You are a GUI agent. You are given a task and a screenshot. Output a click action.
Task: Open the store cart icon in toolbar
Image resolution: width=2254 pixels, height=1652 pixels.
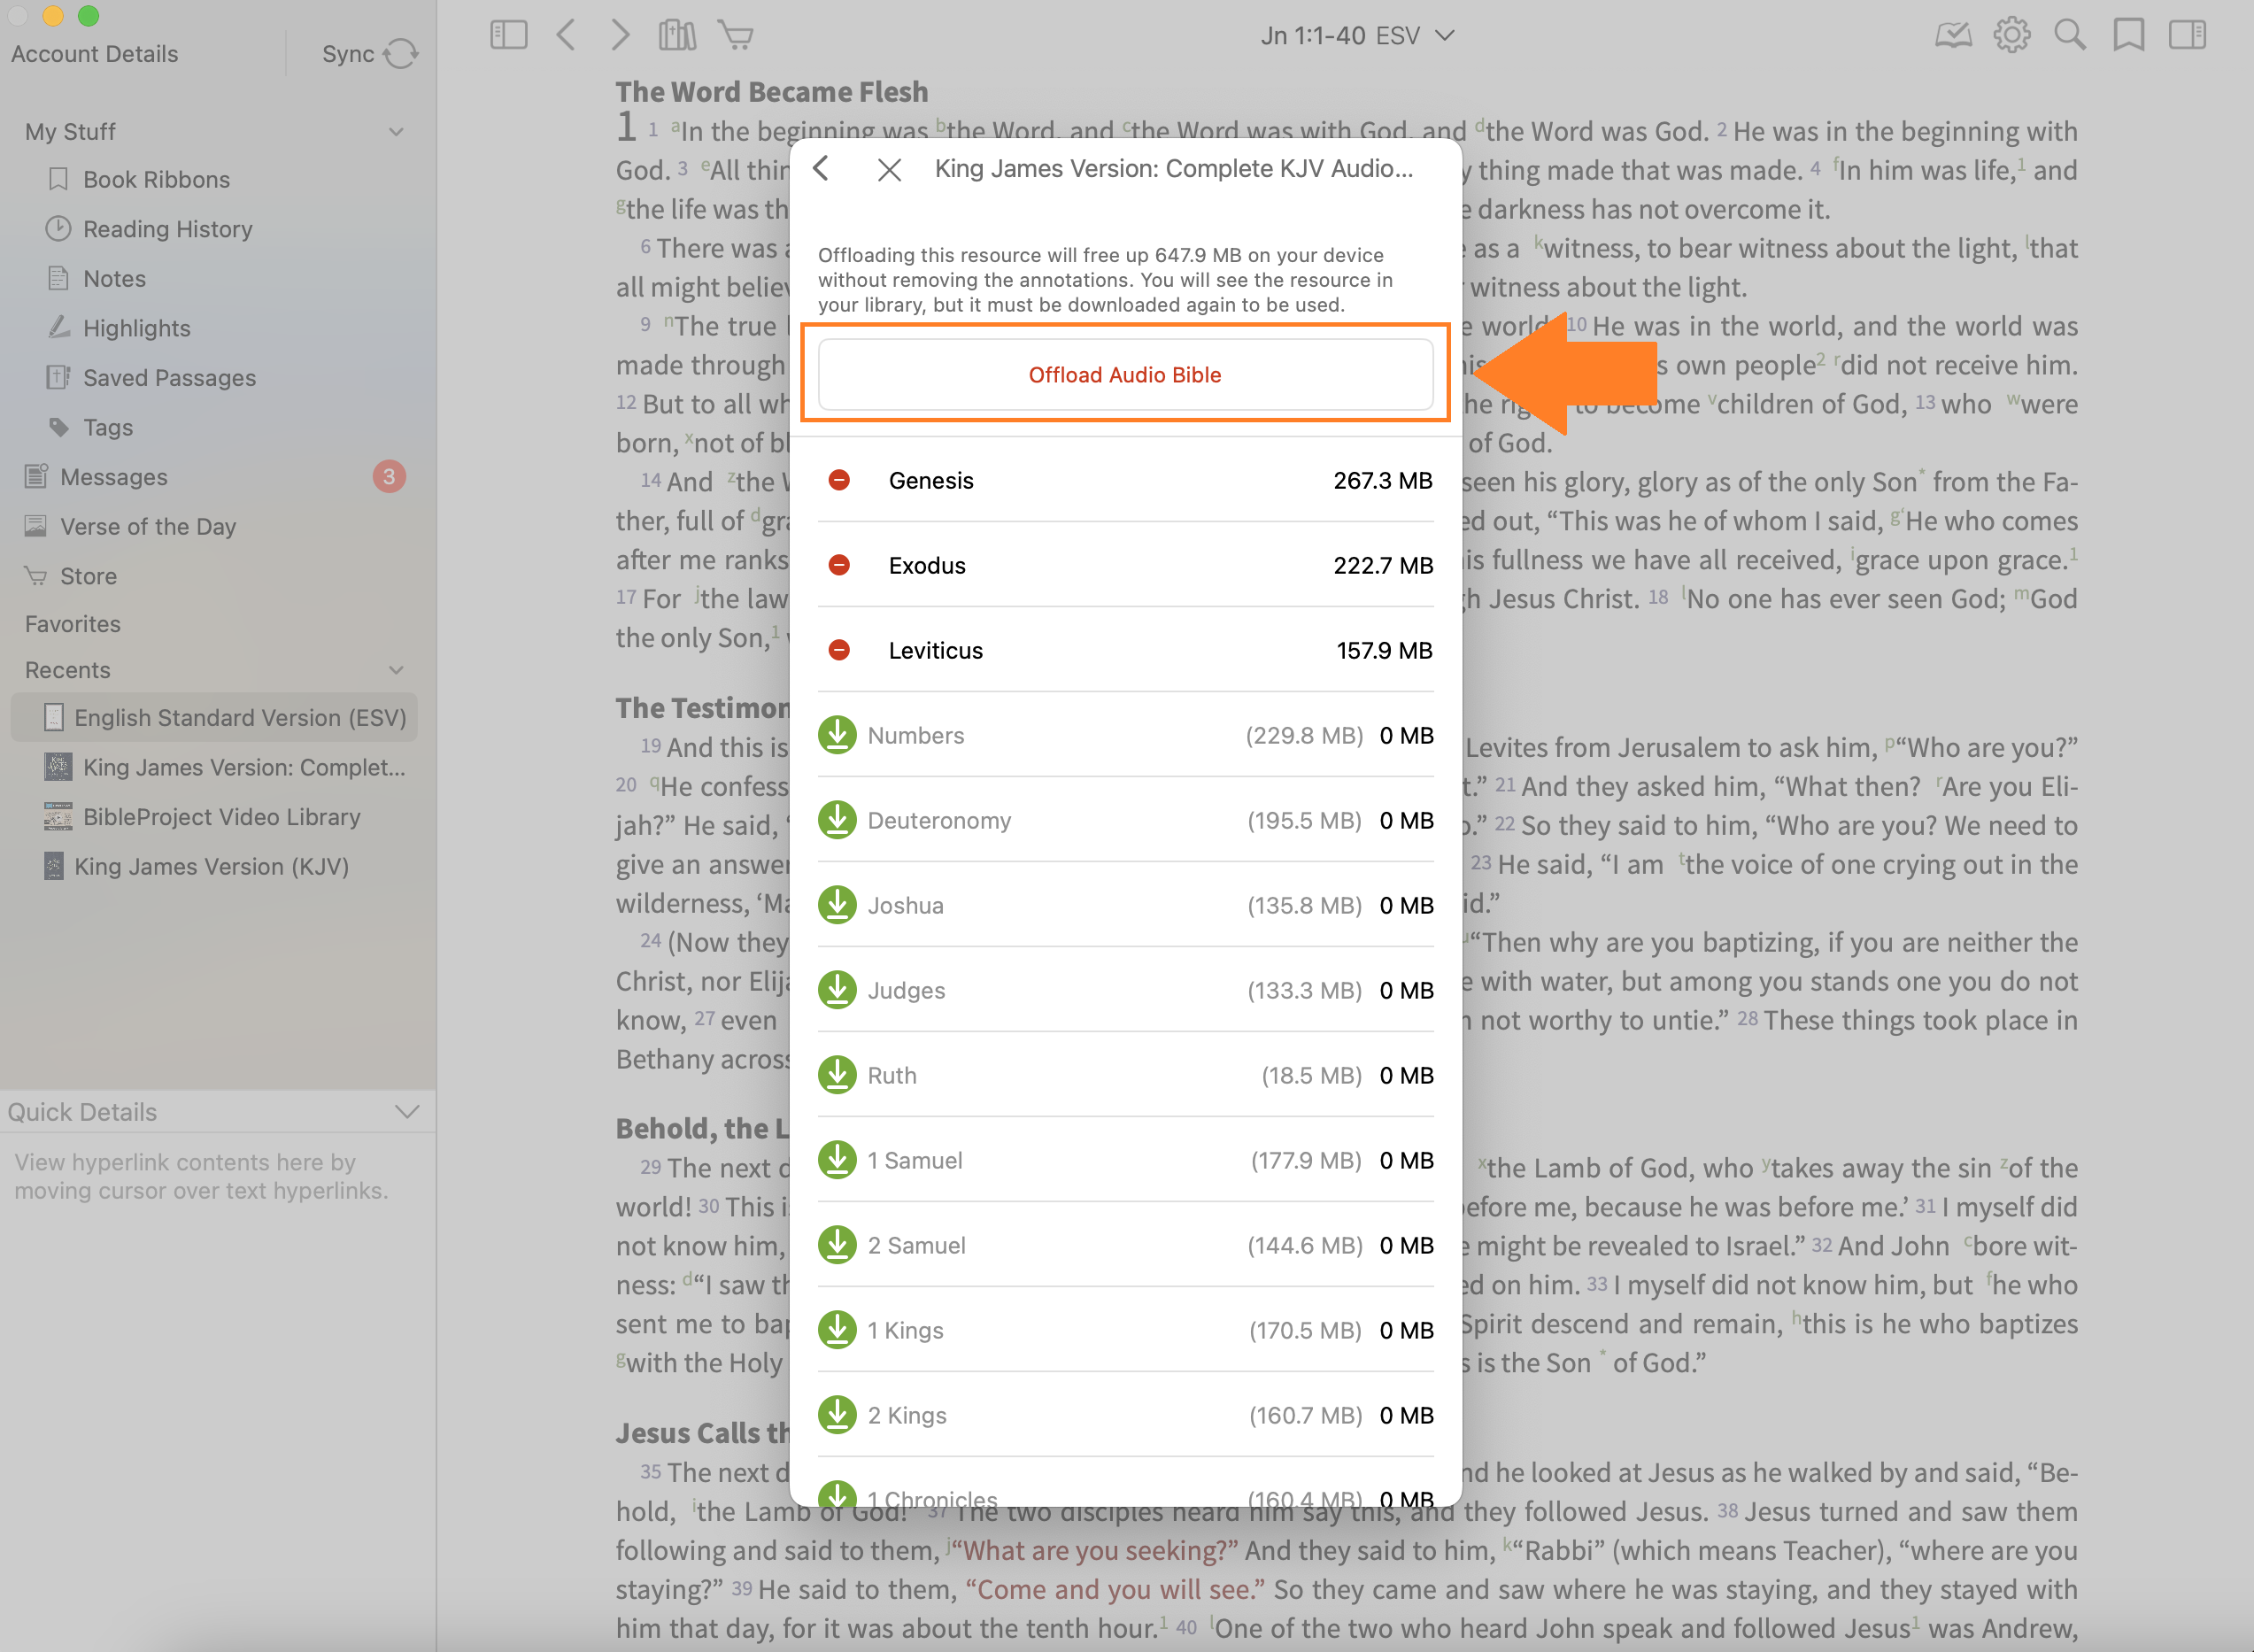click(x=736, y=36)
